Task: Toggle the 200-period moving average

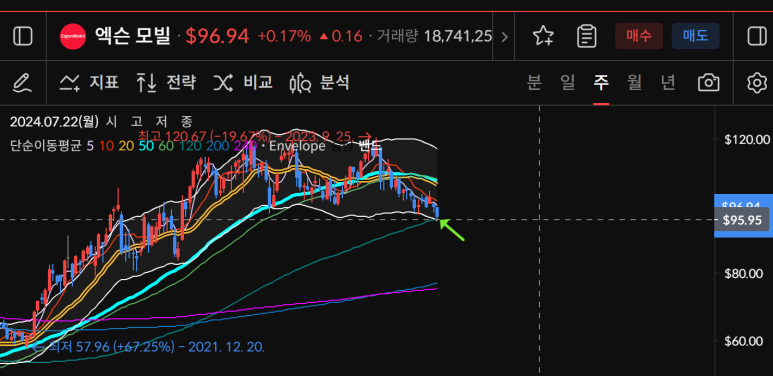Action: click(x=217, y=146)
